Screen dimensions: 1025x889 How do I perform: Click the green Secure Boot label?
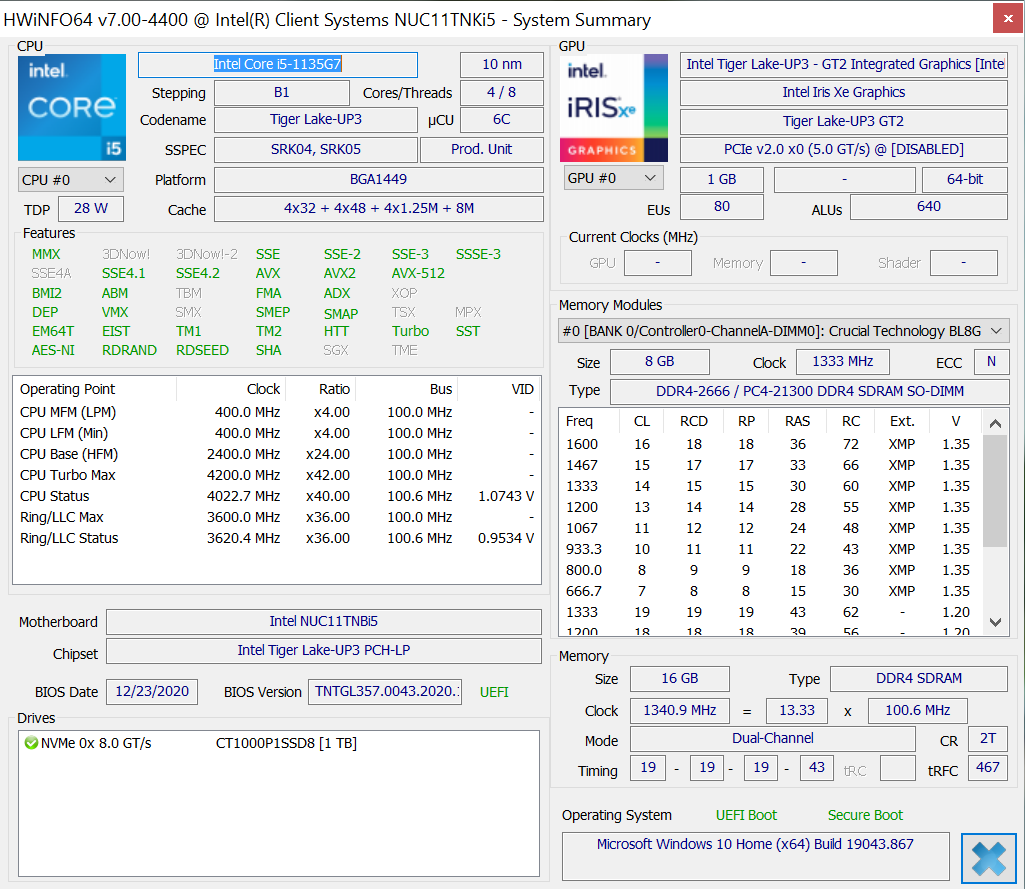click(865, 815)
